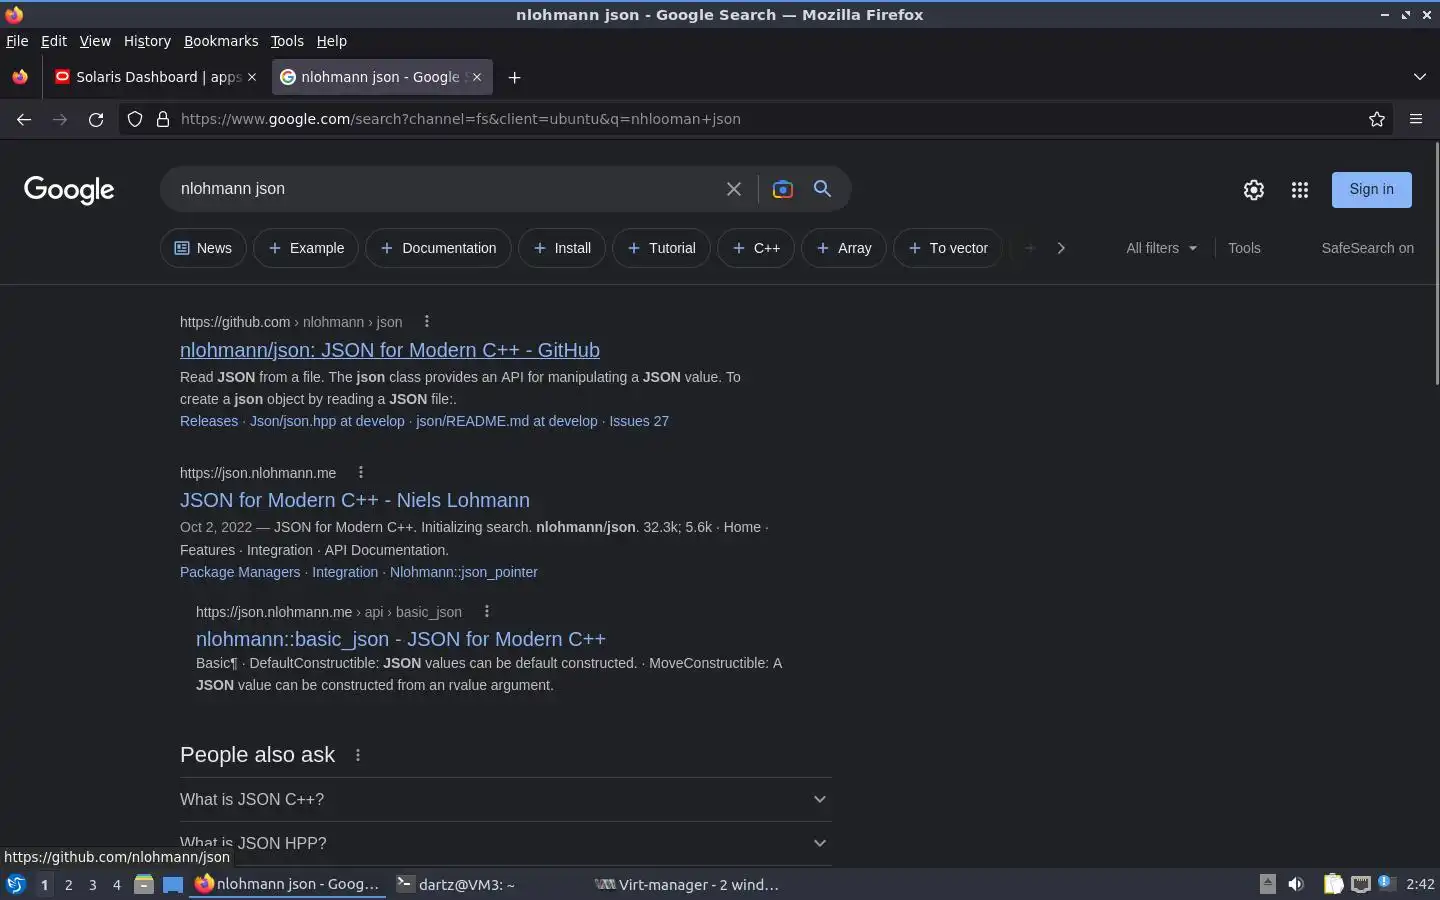Open taskbar file manager icon

144,884
